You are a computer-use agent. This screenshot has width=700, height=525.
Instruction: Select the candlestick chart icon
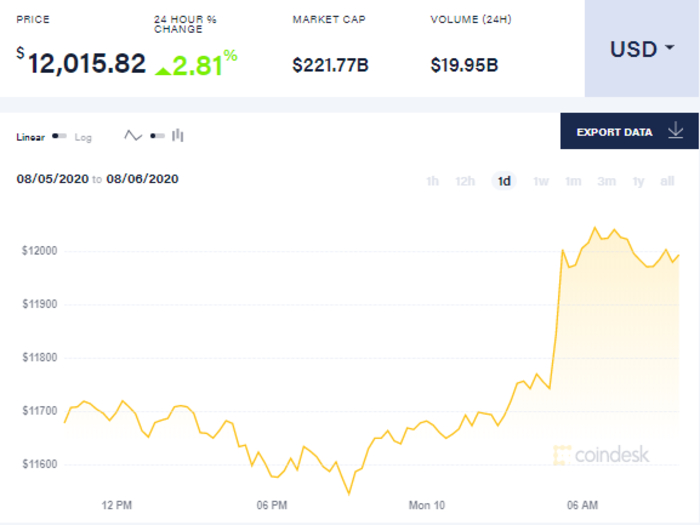coord(178,136)
